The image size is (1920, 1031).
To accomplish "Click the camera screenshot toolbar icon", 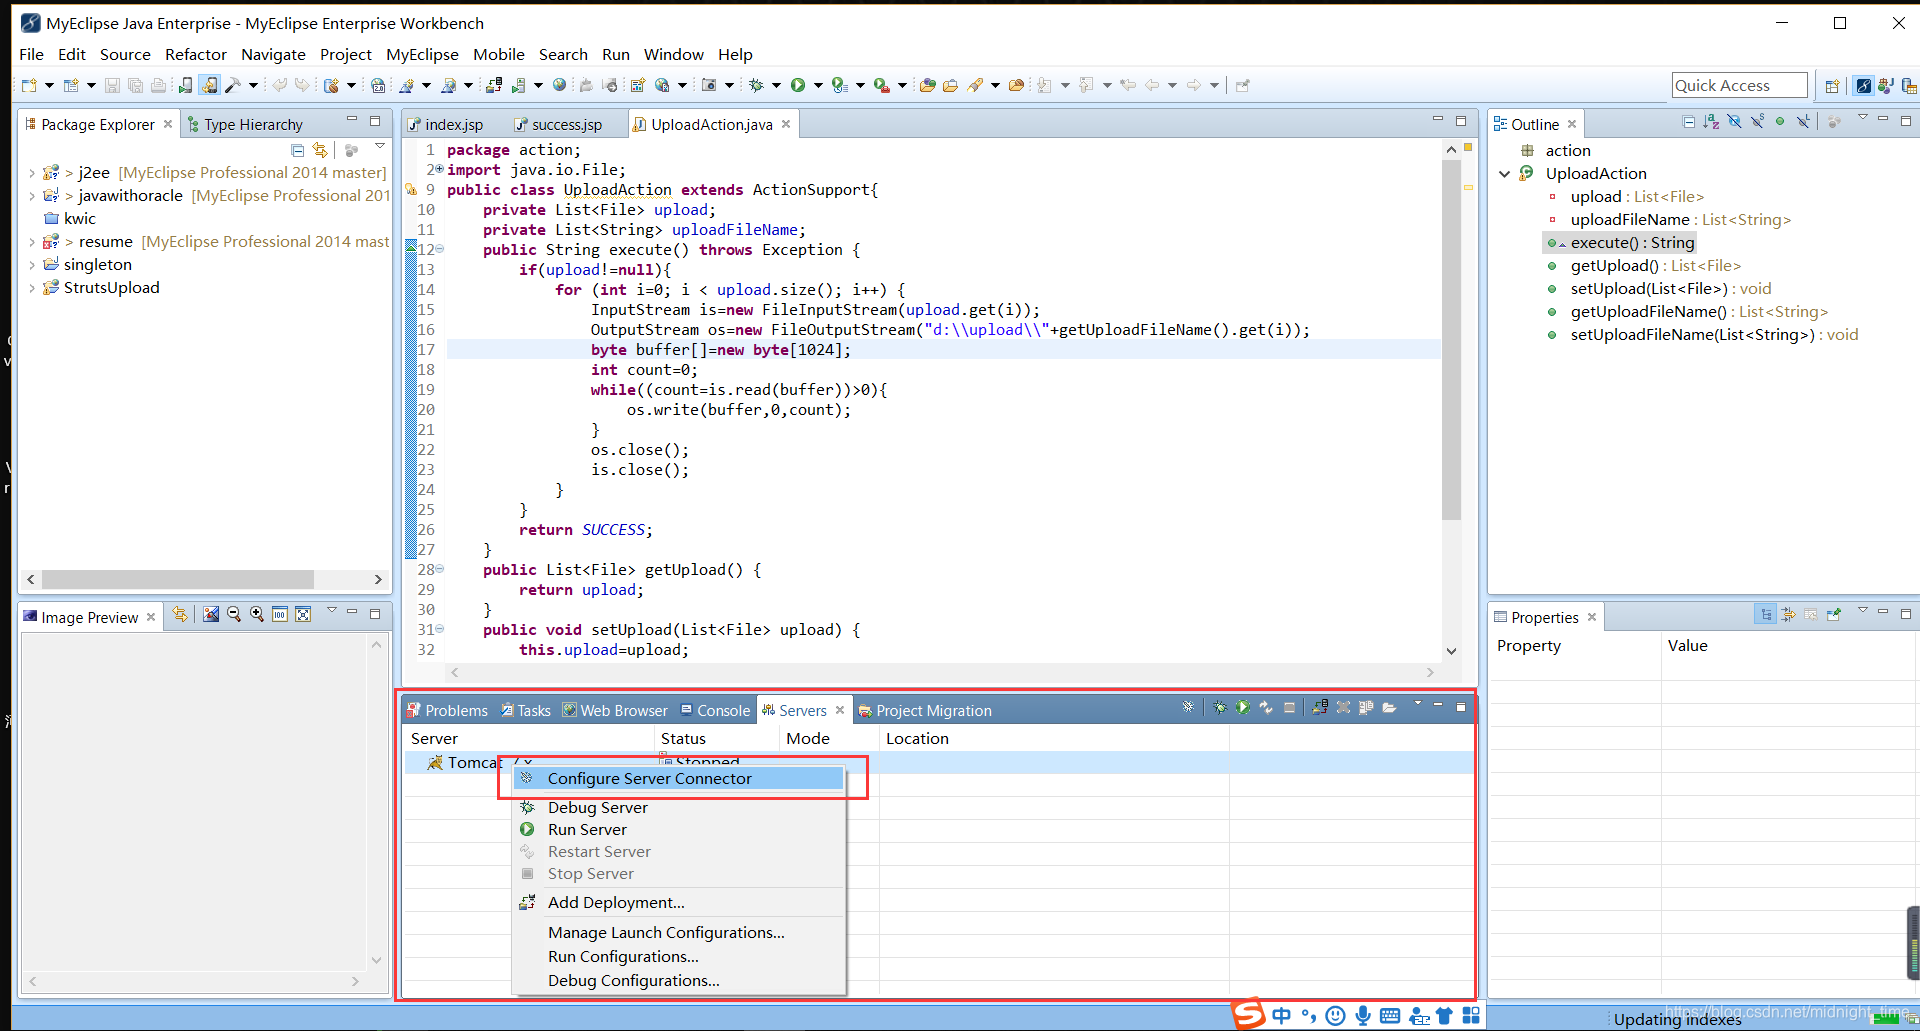I will (x=709, y=85).
